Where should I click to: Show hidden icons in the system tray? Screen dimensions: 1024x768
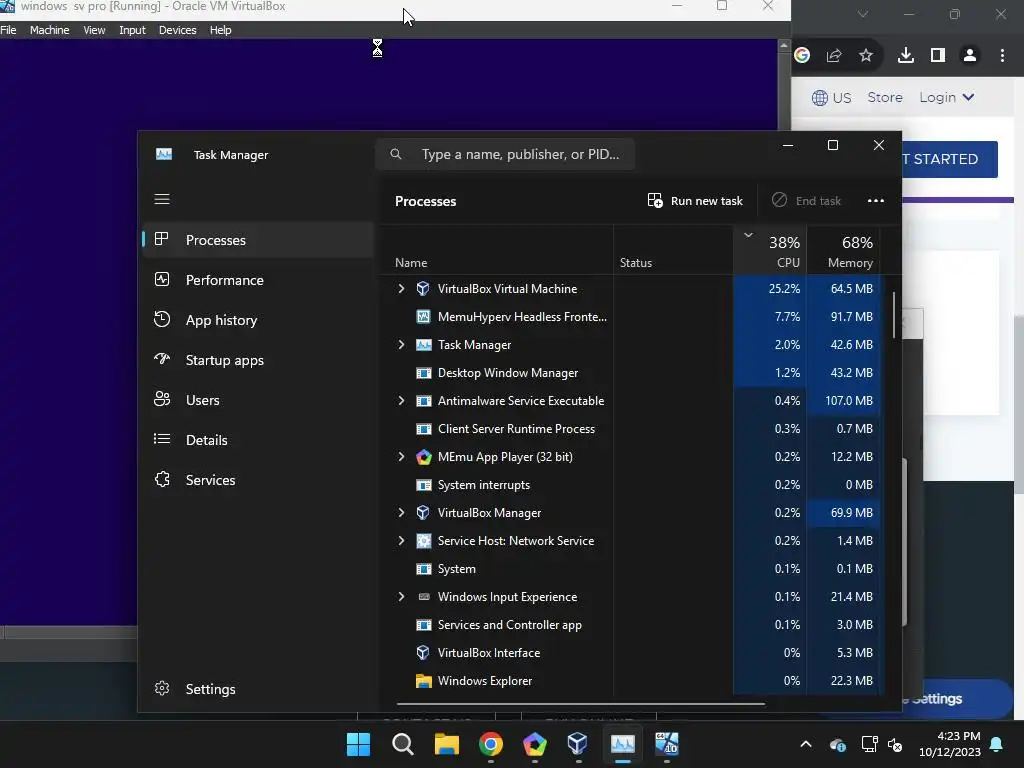coord(806,744)
